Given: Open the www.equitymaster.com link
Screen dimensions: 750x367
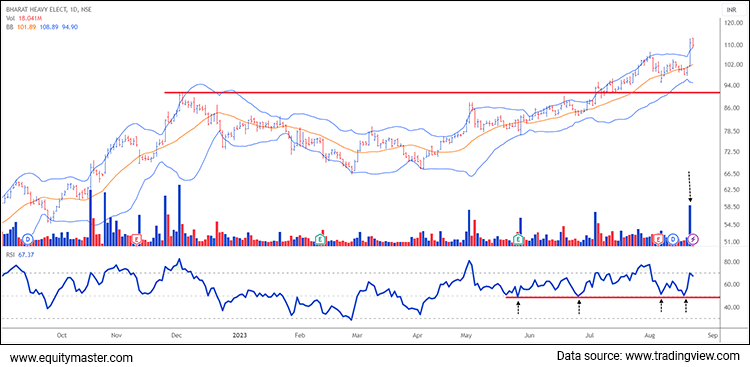Looking at the screenshot, I should [71, 357].
